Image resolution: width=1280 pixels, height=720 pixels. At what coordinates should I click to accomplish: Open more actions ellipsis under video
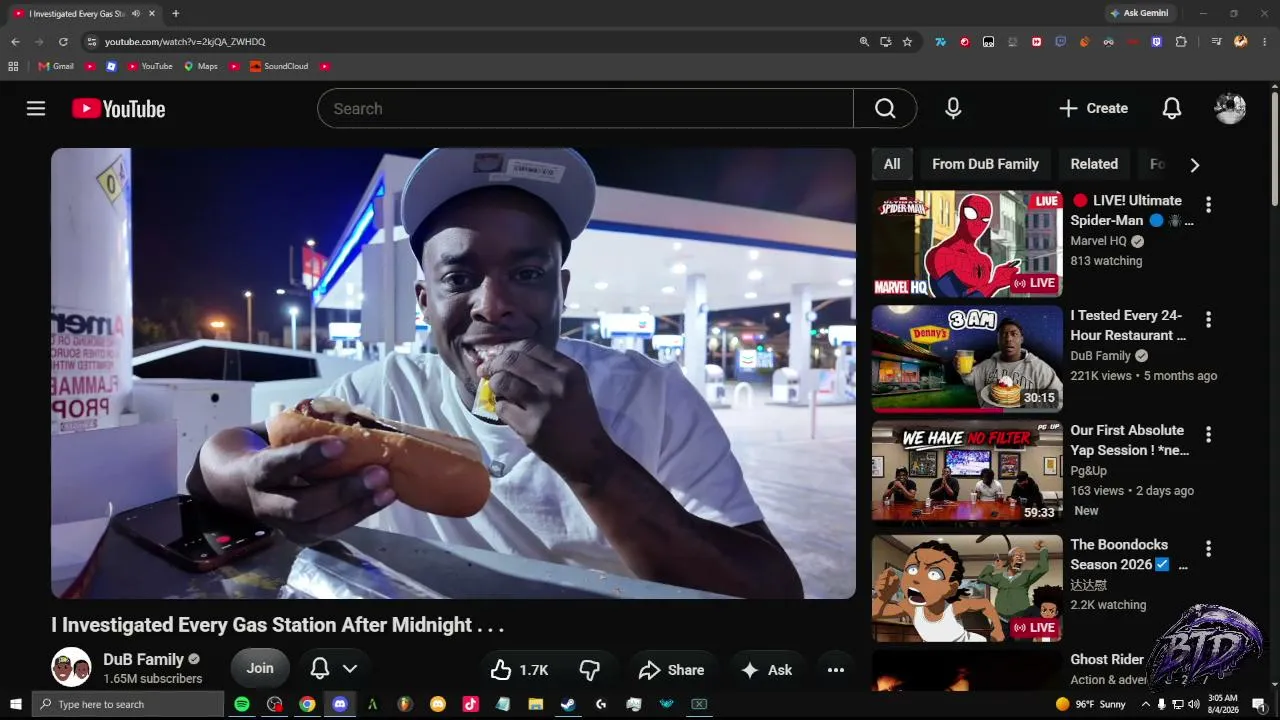click(x=836, y=670)
